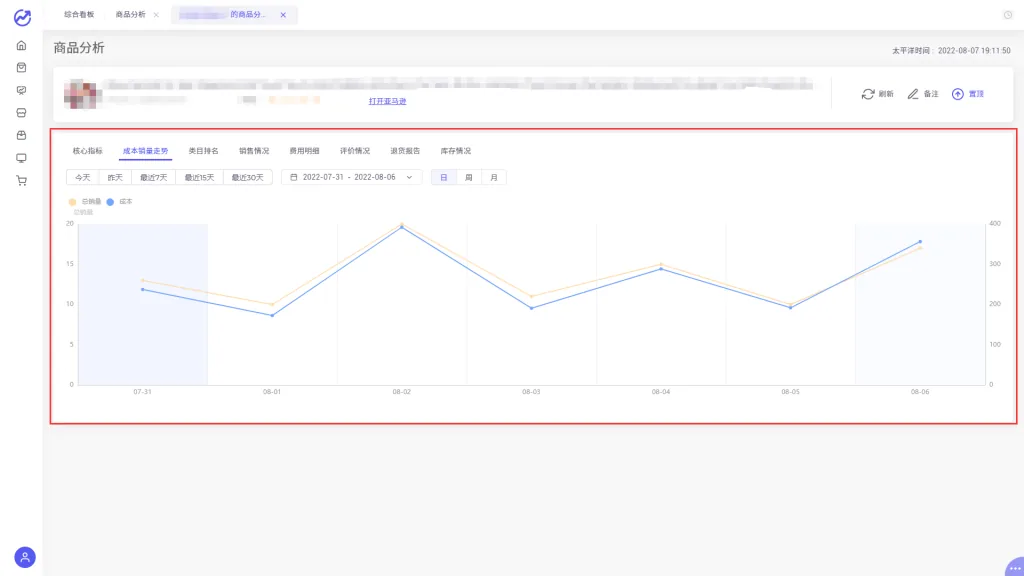Click the 刷新 refresh icon
Screen dimensions: 1024x576
click(868, 94)
